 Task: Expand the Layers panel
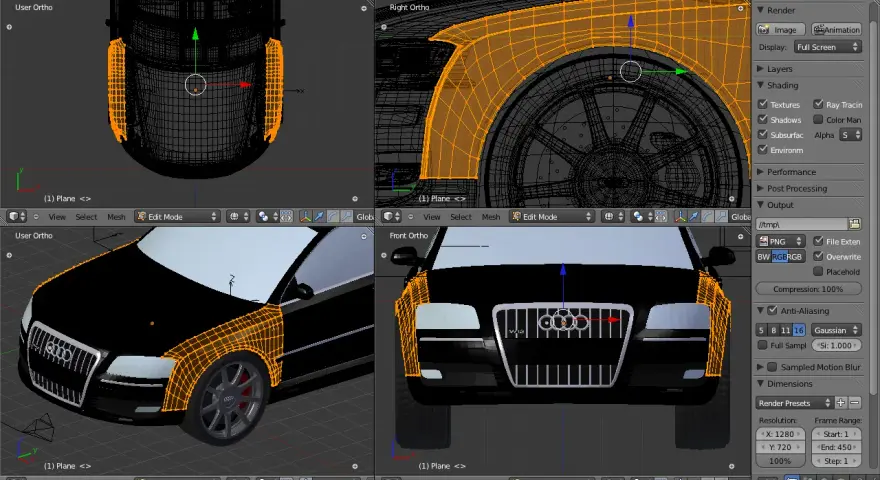pyautogui.click(x=760, y=68)
